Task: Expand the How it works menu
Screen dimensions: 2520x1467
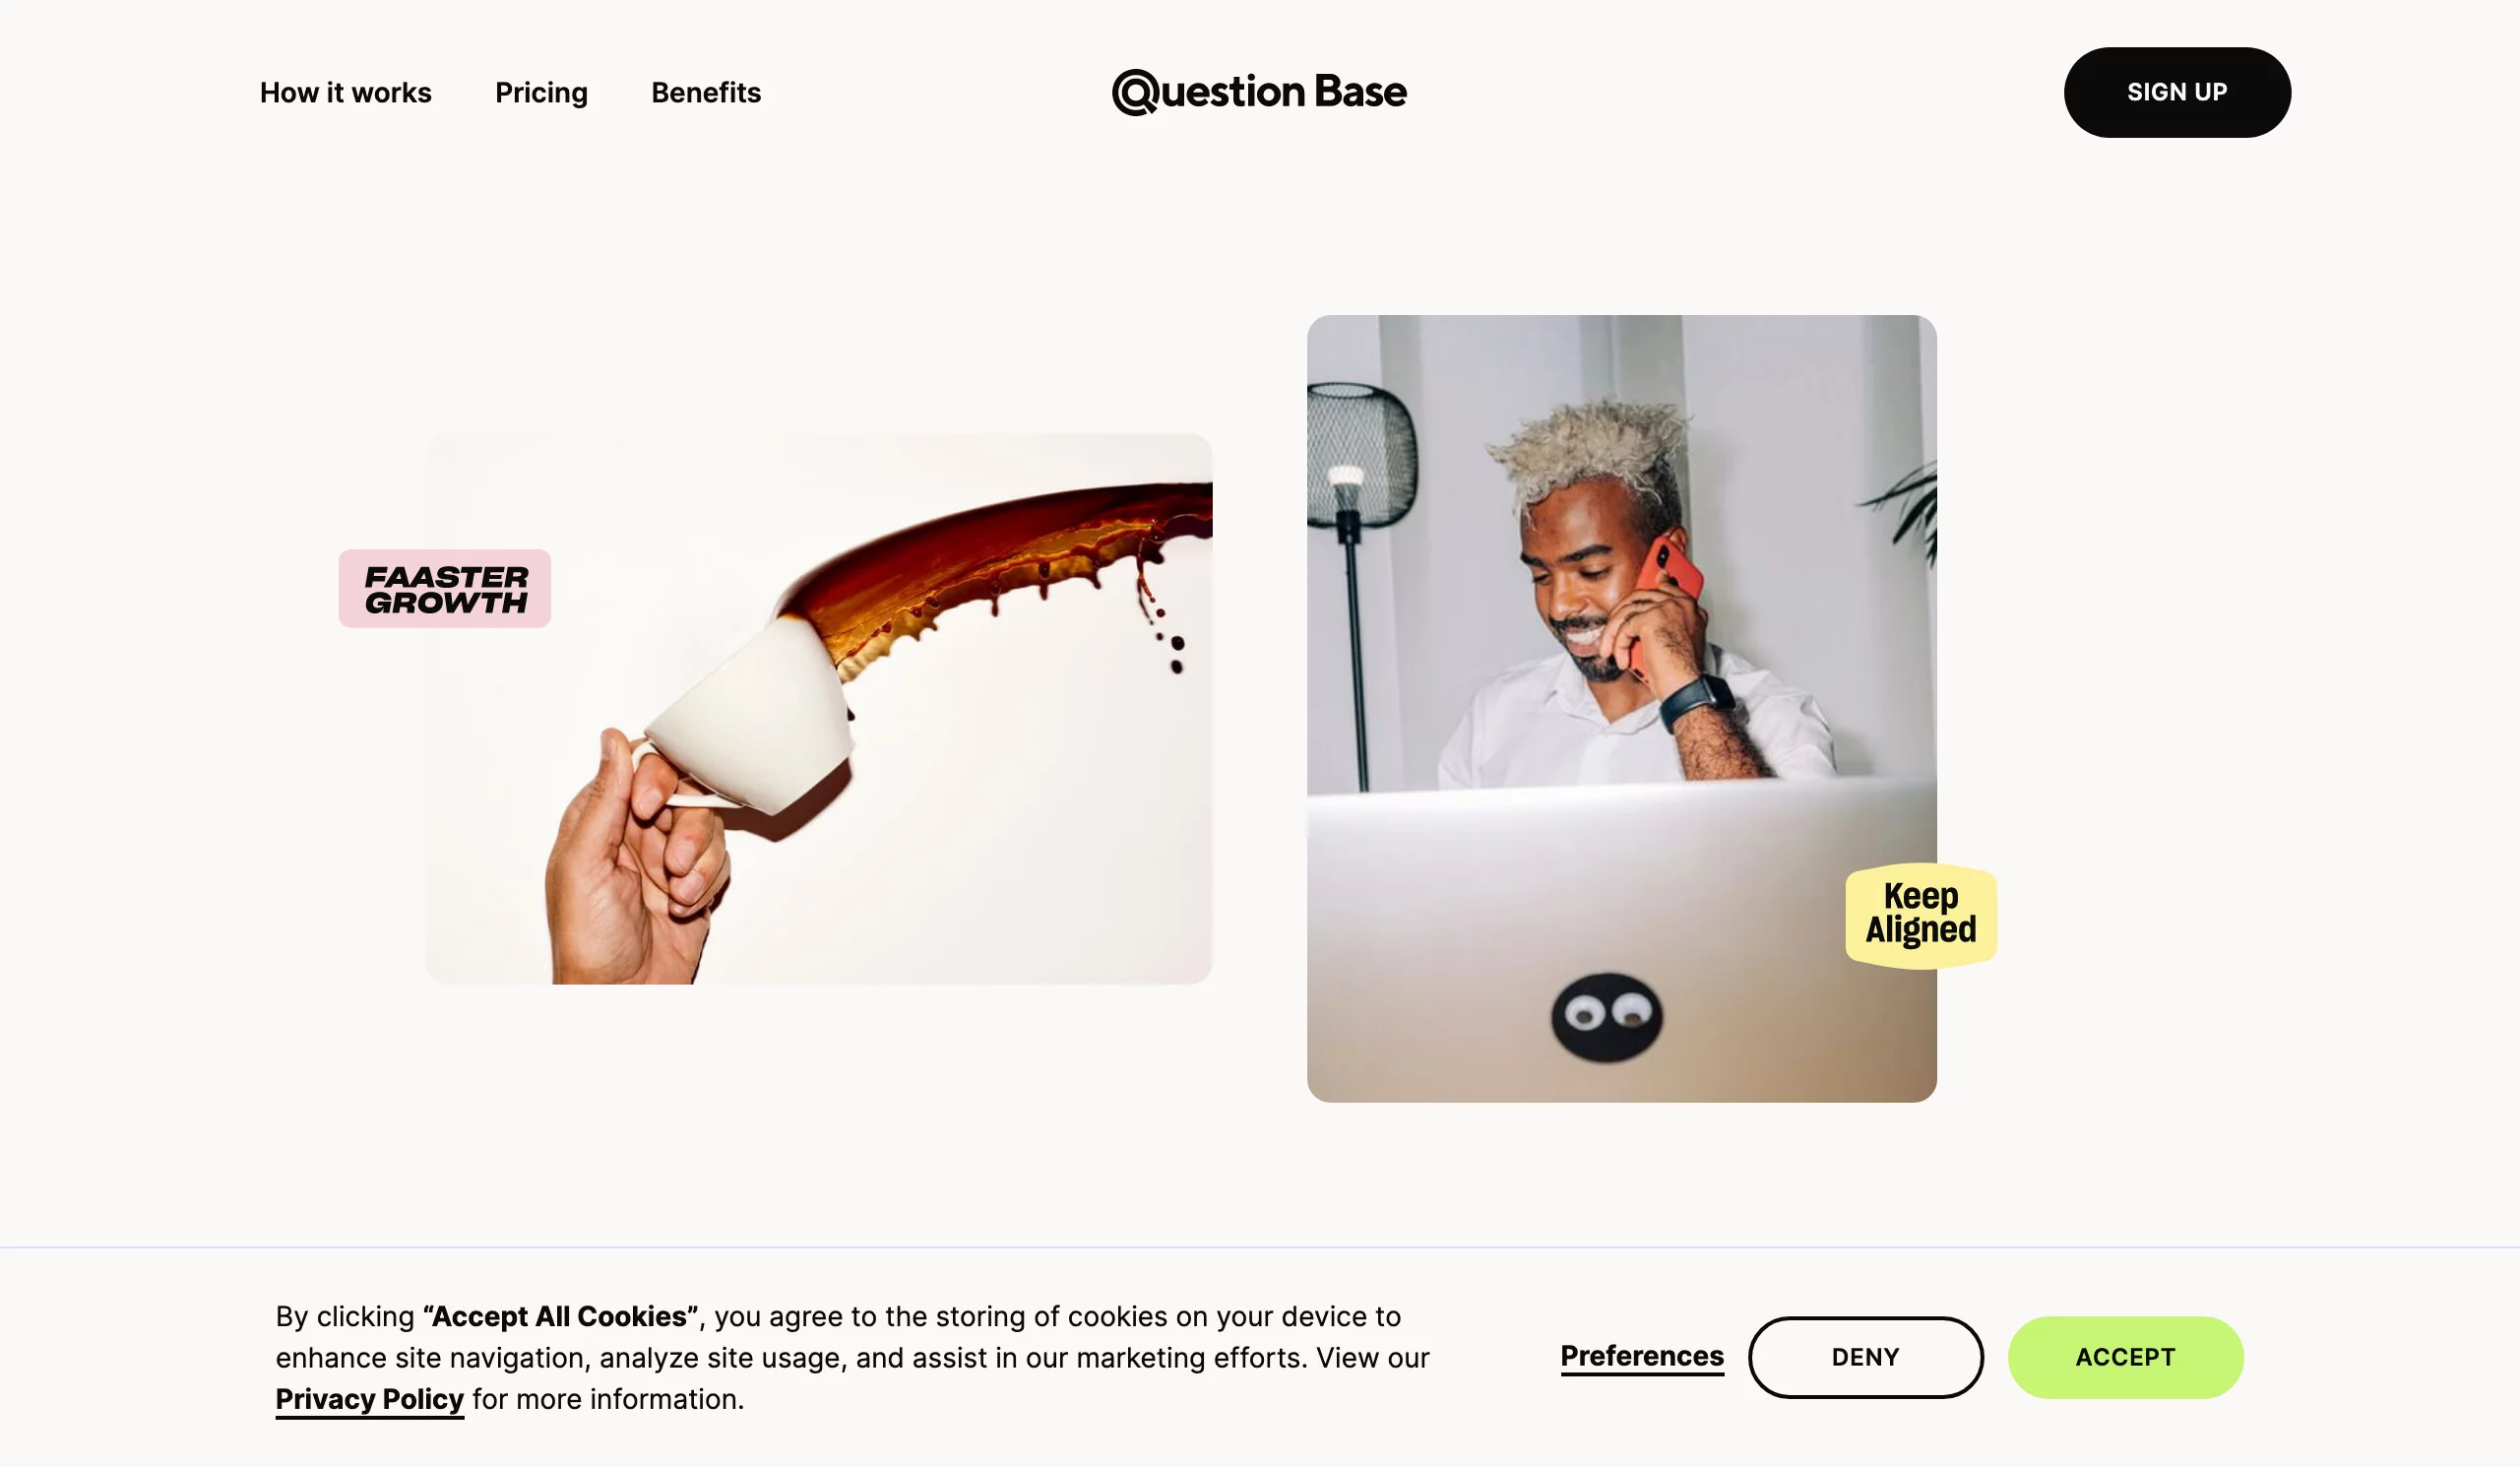Action: pos(344,91)
